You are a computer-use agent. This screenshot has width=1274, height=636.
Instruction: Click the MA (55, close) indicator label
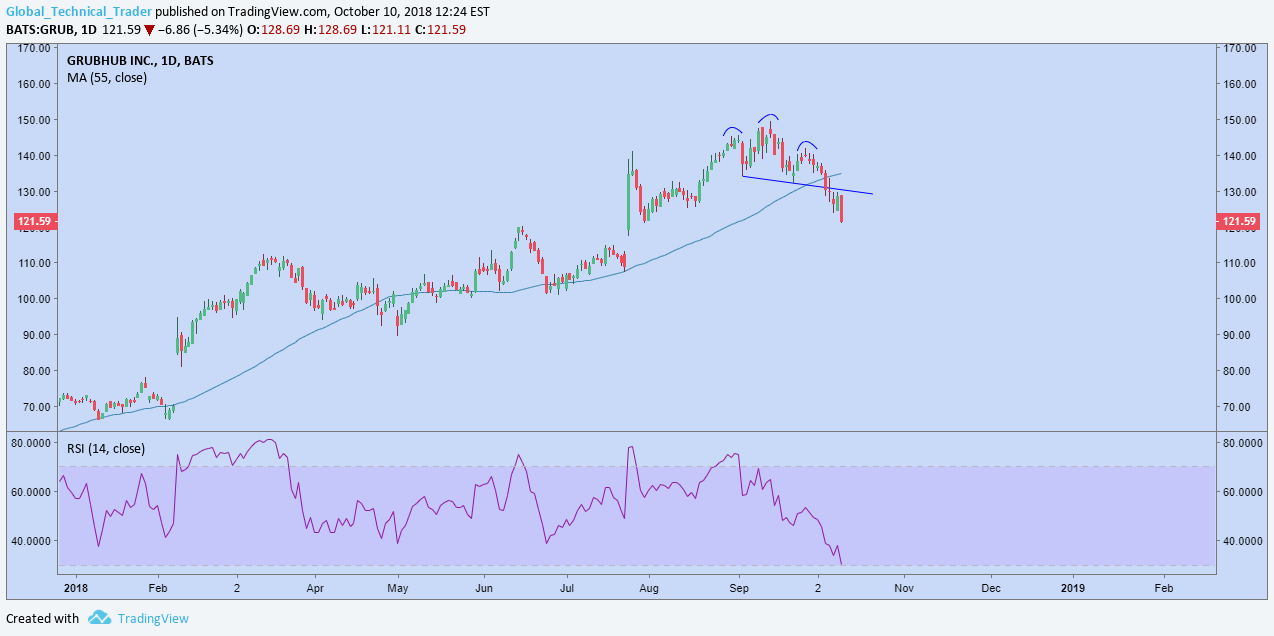pyautogui.click(x=107, y=77)
